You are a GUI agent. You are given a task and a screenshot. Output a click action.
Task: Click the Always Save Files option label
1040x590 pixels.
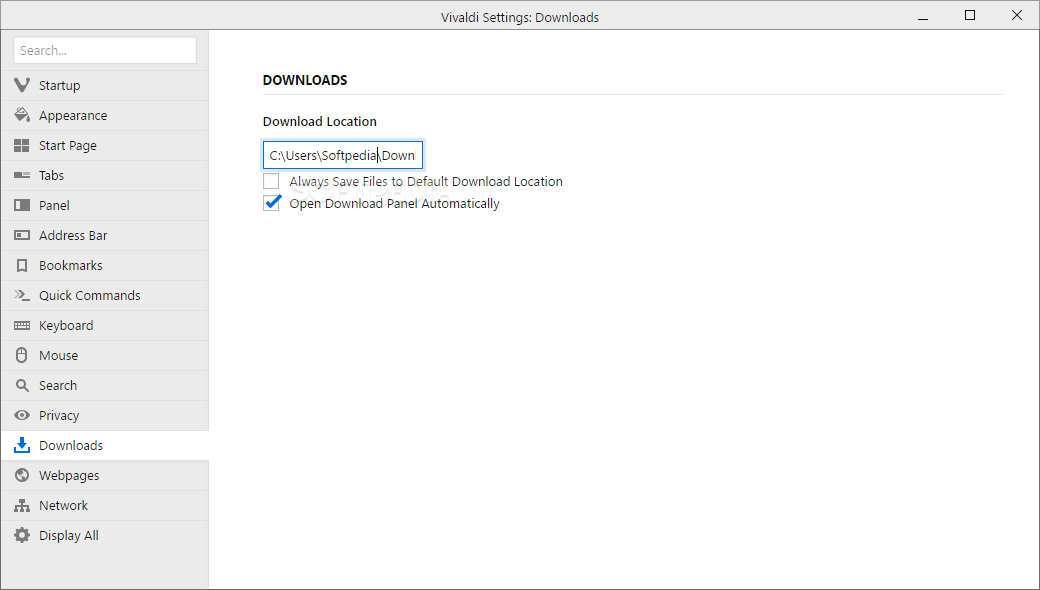[x=426, y=181]
